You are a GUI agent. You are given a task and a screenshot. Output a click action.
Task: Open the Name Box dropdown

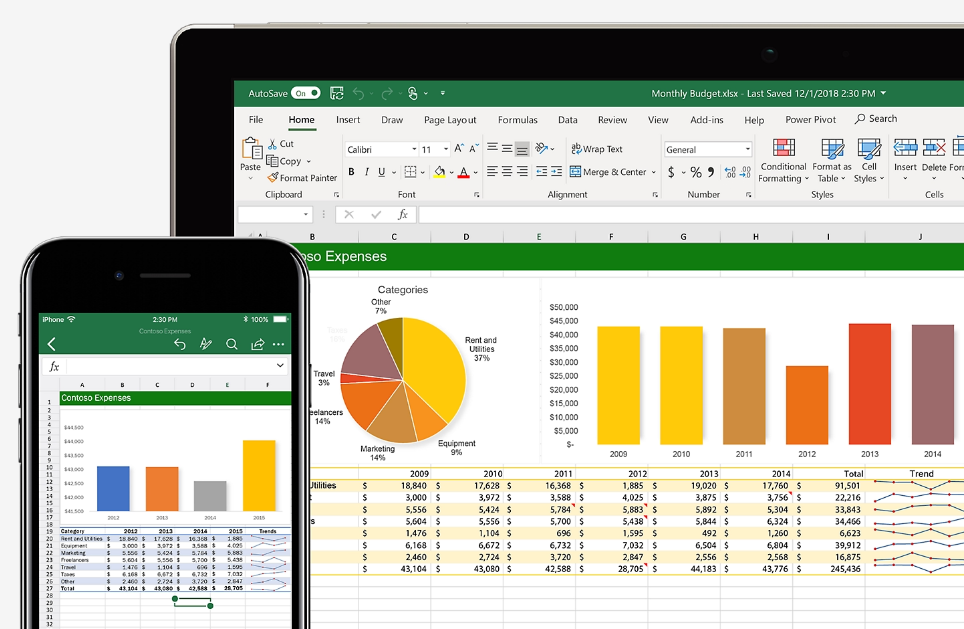point(306,215)
